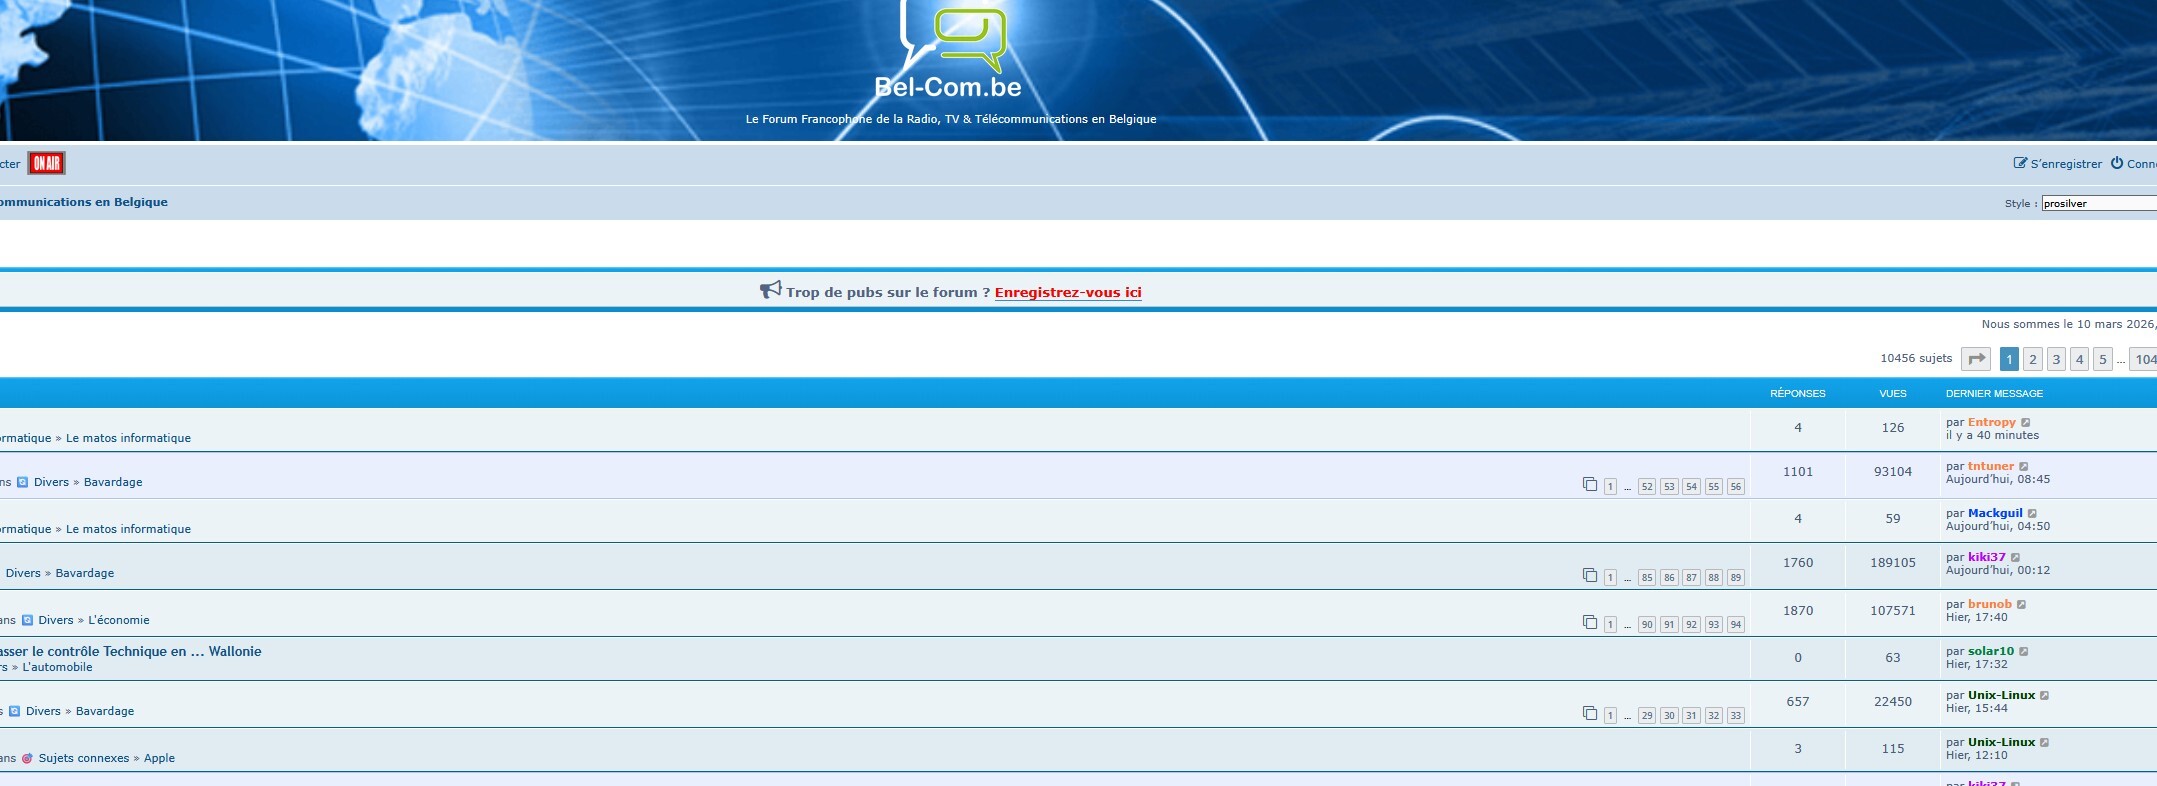2157x786 pixels.
Task: Go to page 4 of the topic list
Action: (2079, 359)
